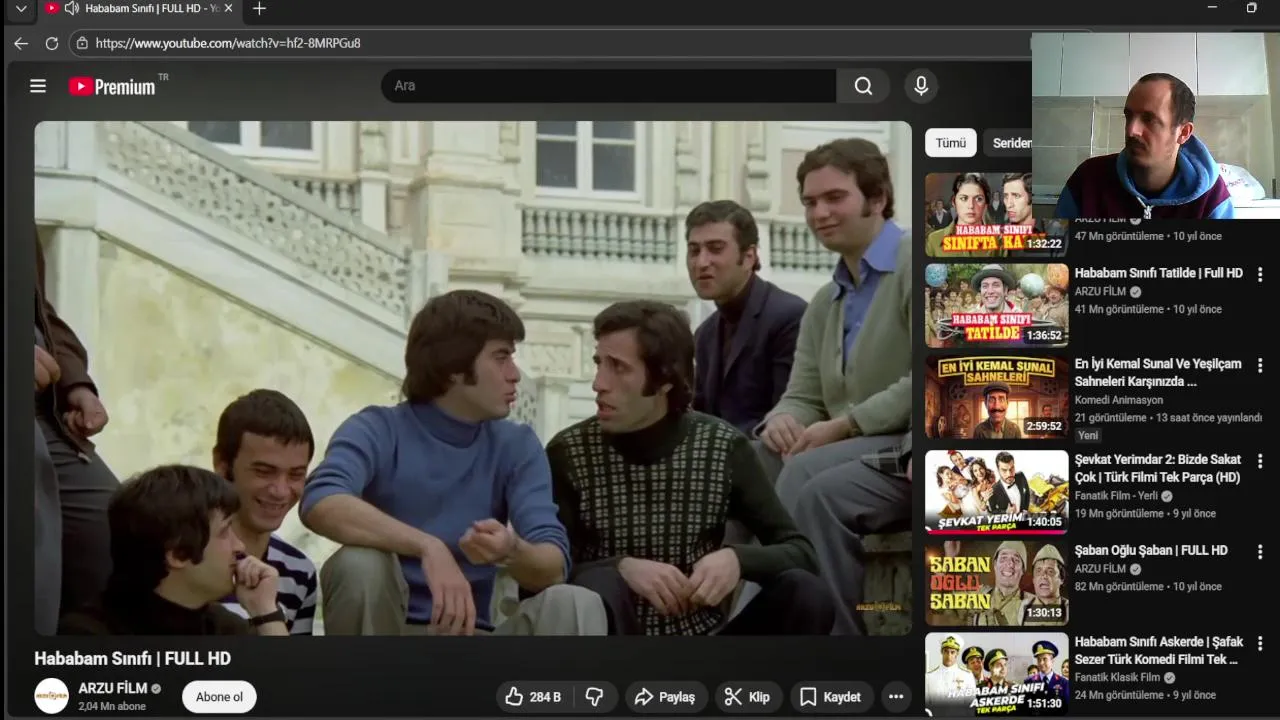Open Komedi Animasyon channel link

tap(1119, 400)
